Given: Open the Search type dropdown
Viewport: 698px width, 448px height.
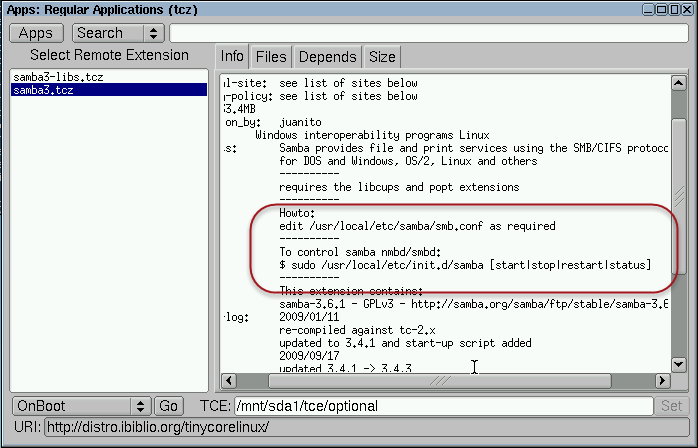Looking at the screenshot, I should pyautogui.click(x=119, y=34).
